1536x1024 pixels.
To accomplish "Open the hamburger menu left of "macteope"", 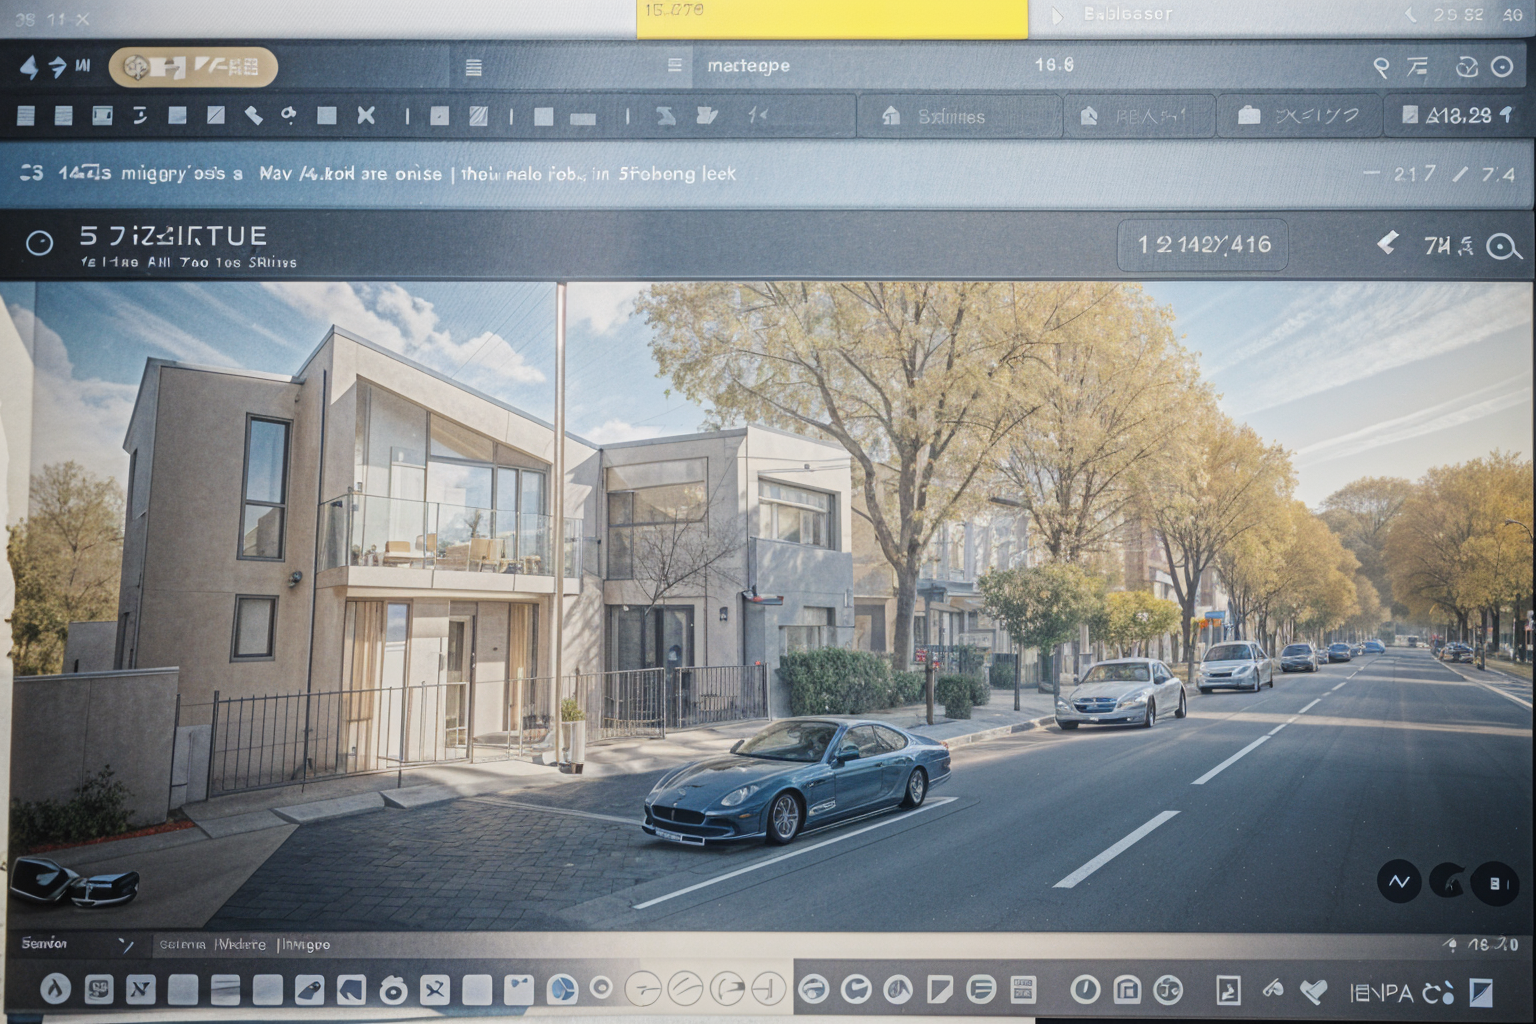I will tap(675, 66).
